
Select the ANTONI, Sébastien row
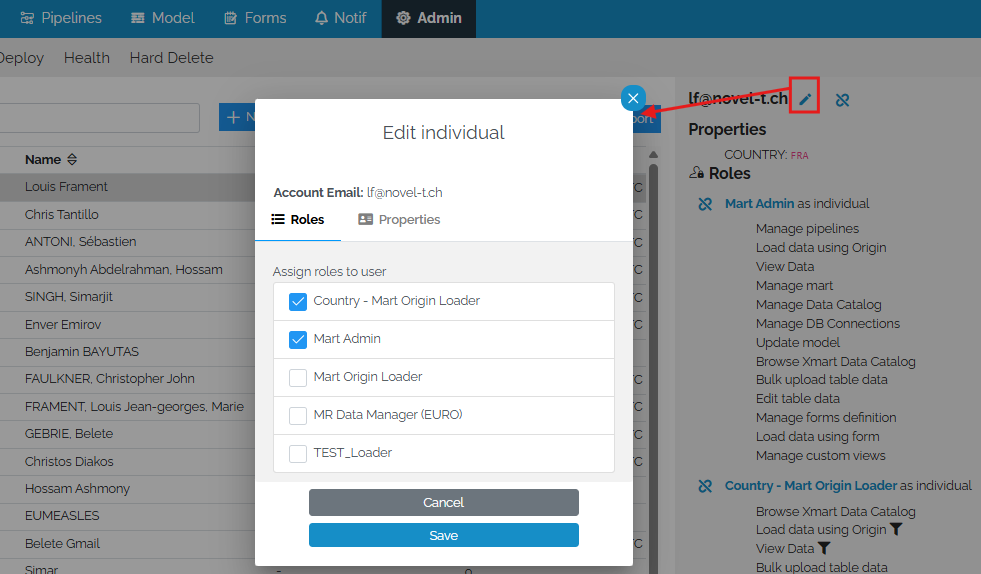pyautogui.click(x=128, y=242)
